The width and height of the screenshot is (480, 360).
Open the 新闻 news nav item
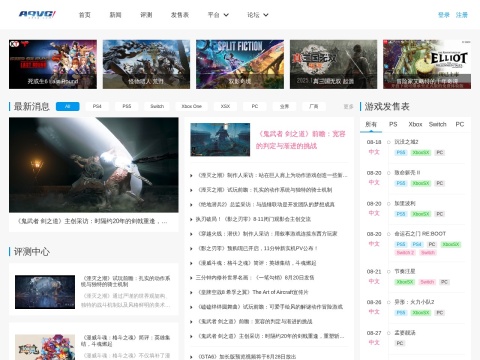click(x=115, y=15)
